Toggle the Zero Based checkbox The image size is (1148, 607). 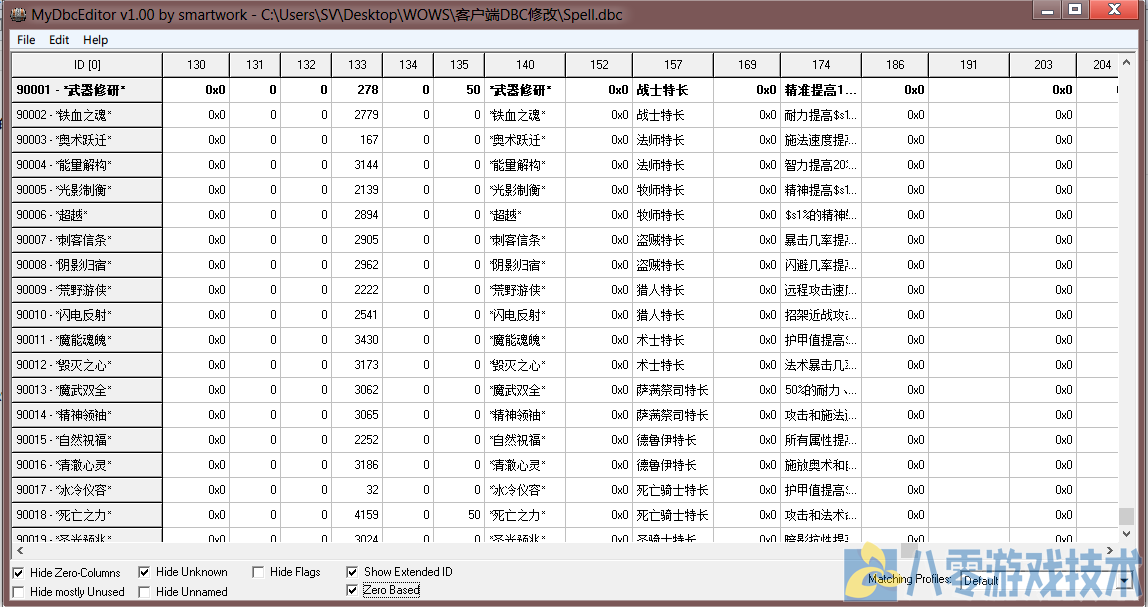coord(352,591)
